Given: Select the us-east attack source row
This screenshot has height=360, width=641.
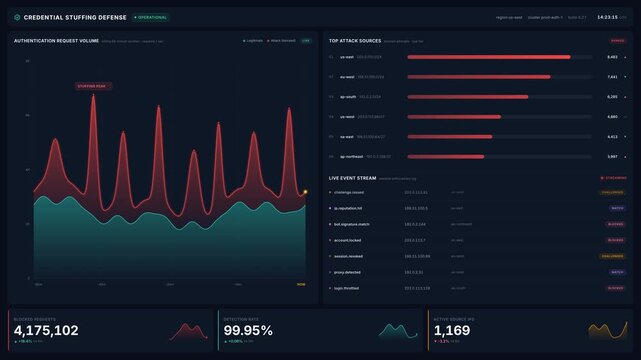Looking at the screenshot, I should (478, 57).
